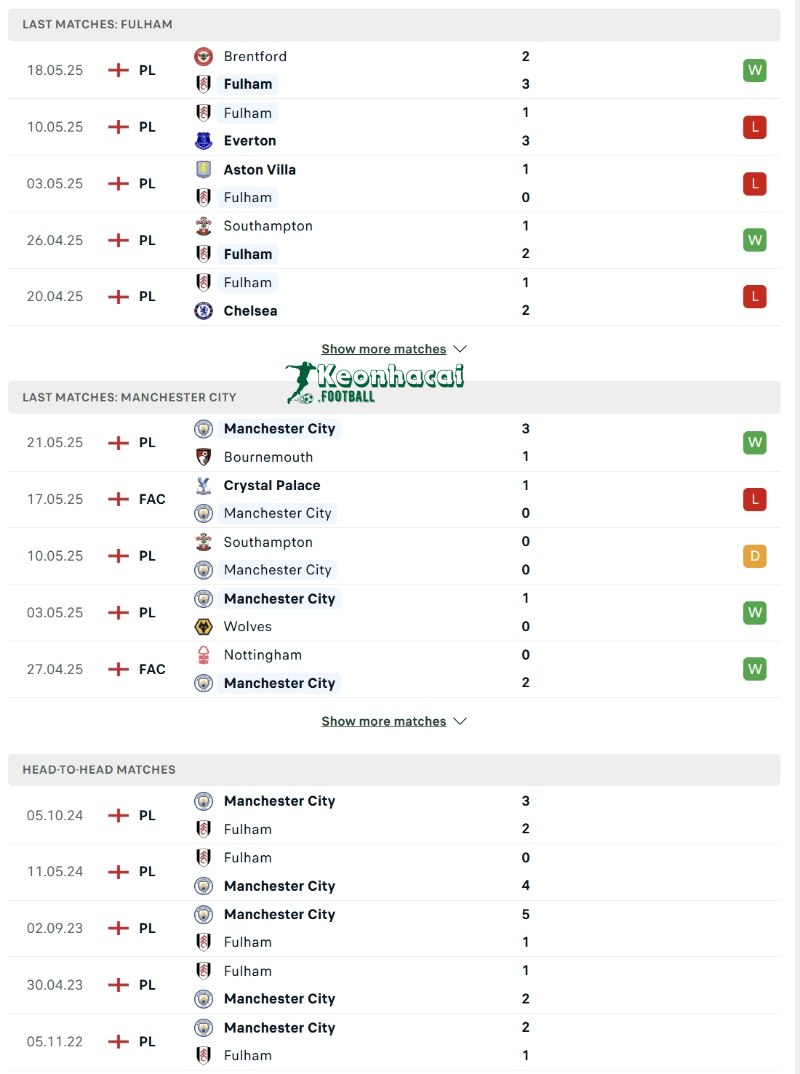Click the chevron beside Fulham's Show more matches
This screenshot has width=800, height=1074.
(460, 349)
